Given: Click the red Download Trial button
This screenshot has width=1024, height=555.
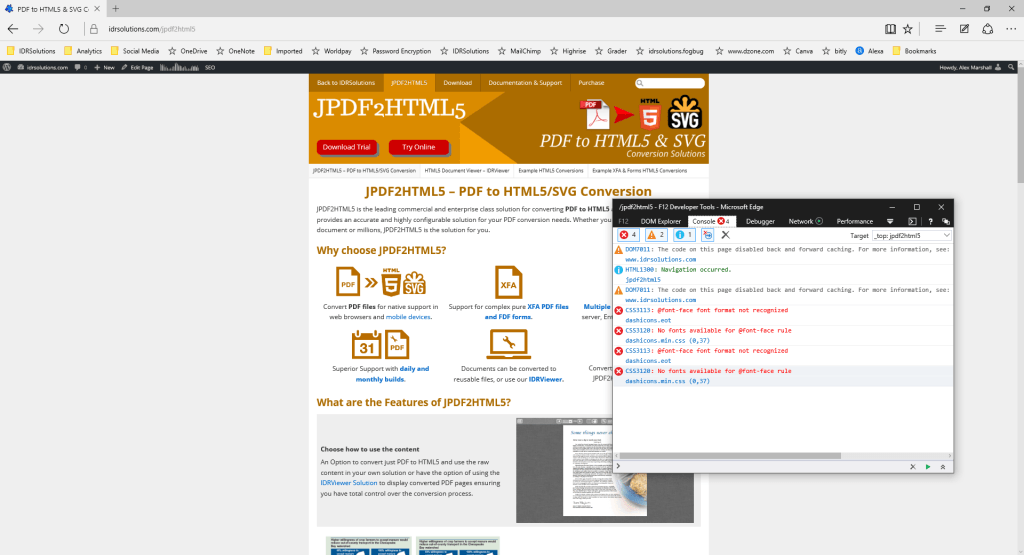Looking at the screenshot, I should tap(347, 147).
